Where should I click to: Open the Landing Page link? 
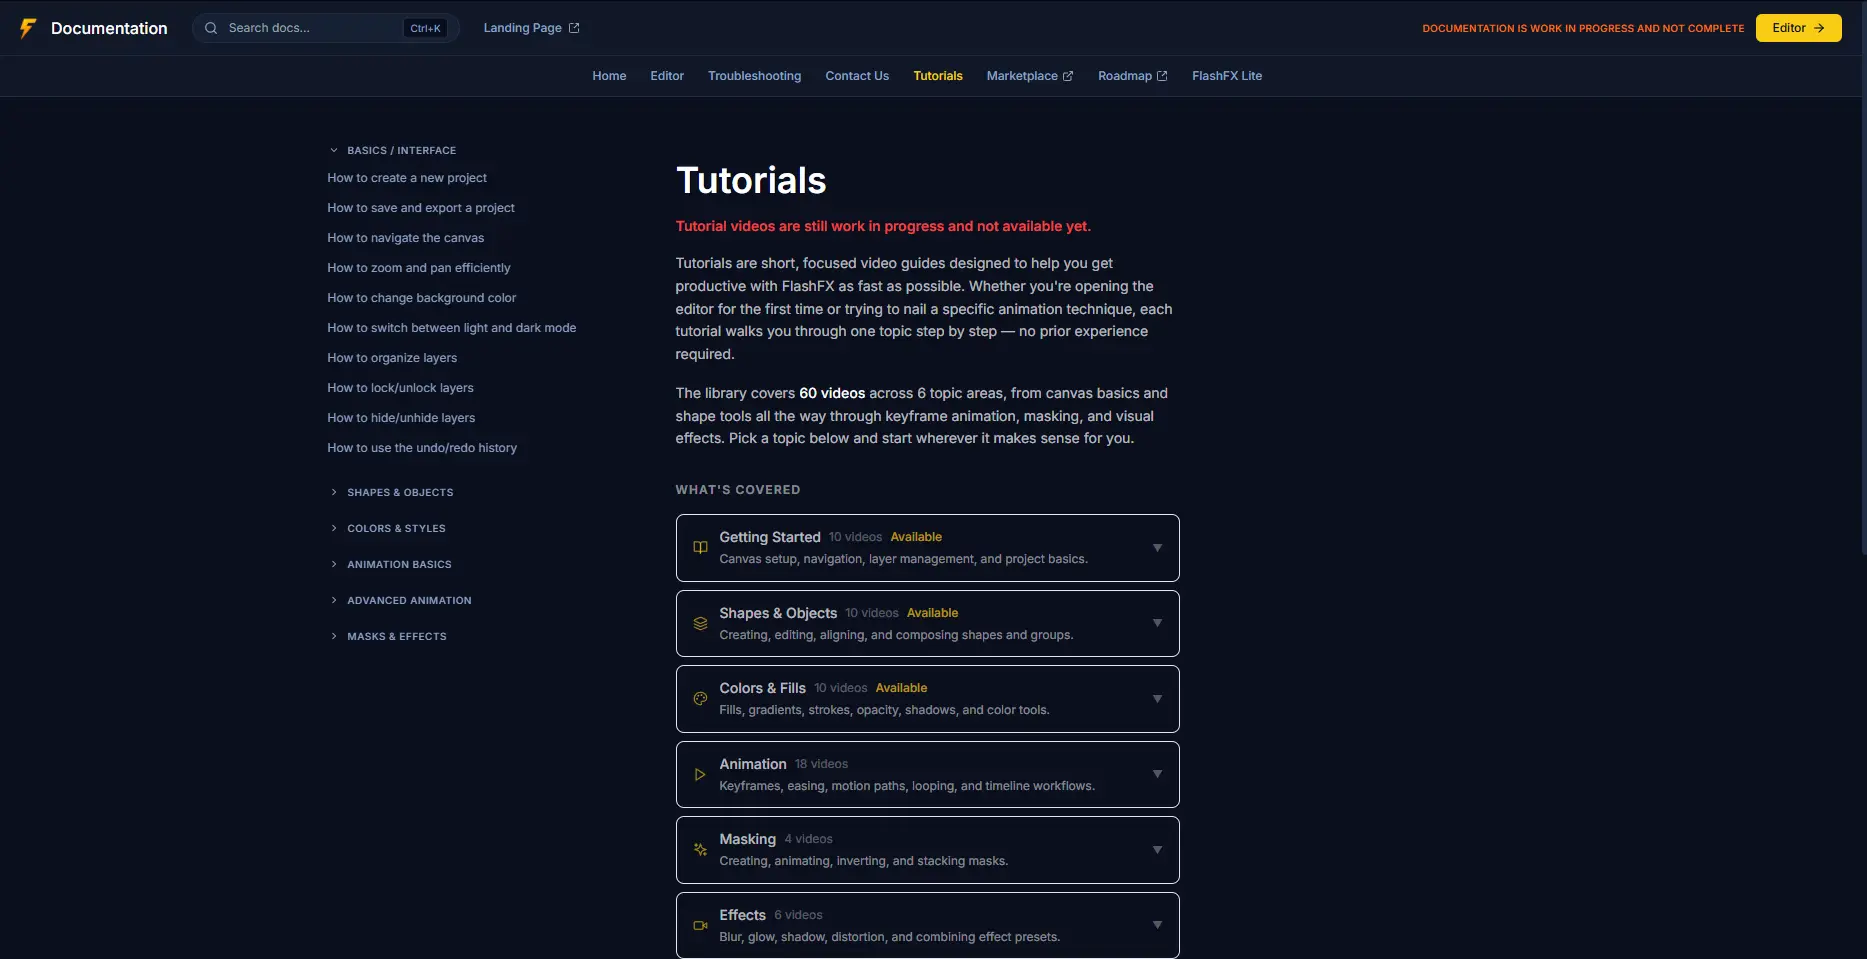coord(531,28)
